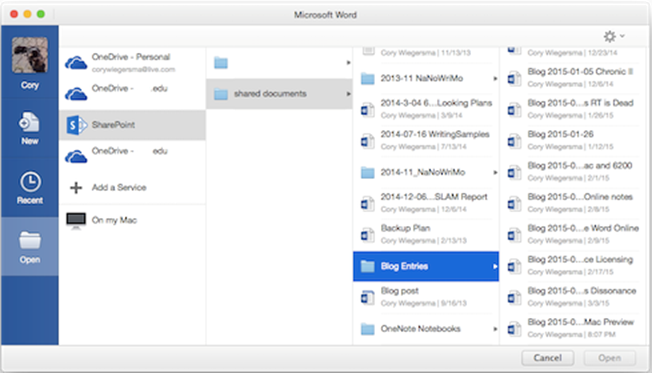Select Blog 2015 ce Licensing document
Viewport: 652px width, 373px height.
click(x=573, y=266)
